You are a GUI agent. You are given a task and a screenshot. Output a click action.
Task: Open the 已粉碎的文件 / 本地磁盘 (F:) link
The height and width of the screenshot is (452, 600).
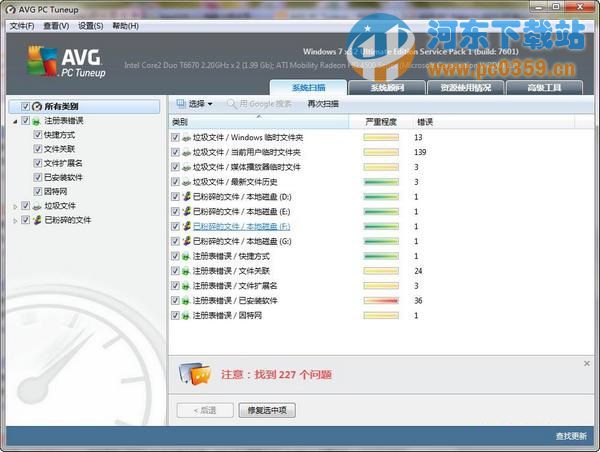pos(241,227)
